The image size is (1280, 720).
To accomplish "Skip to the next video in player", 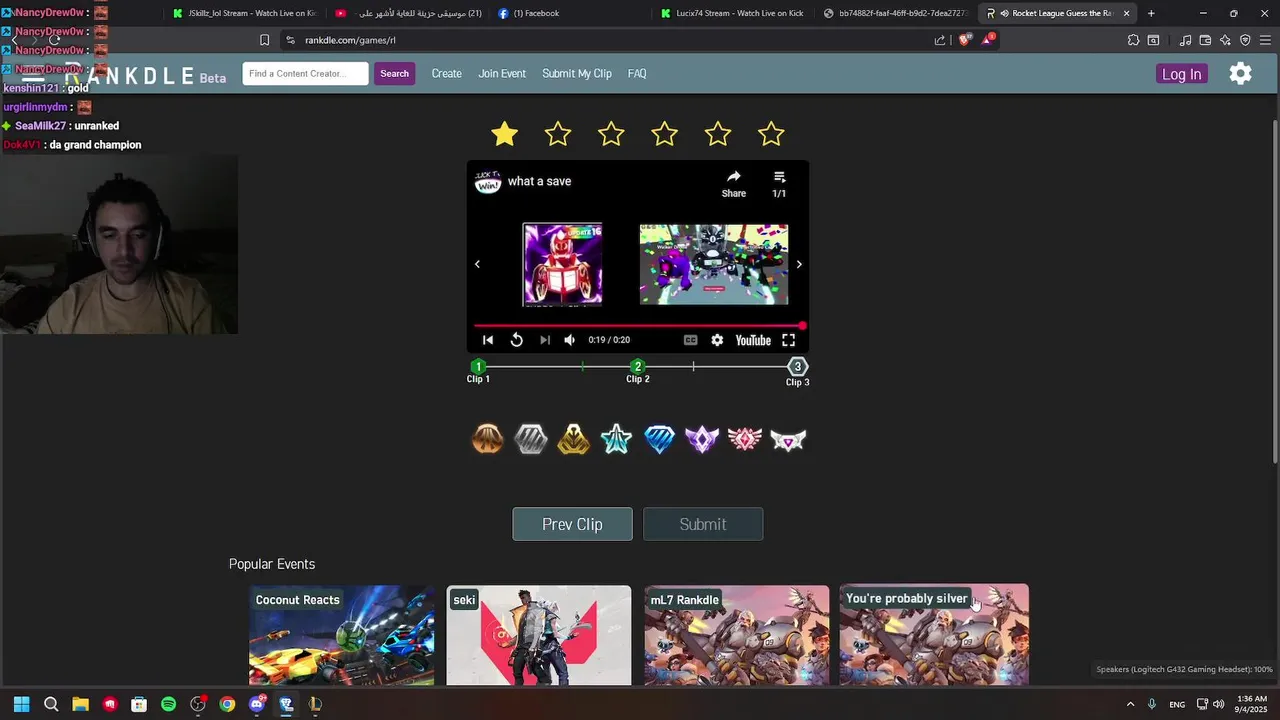I will [x=544, y=340].
